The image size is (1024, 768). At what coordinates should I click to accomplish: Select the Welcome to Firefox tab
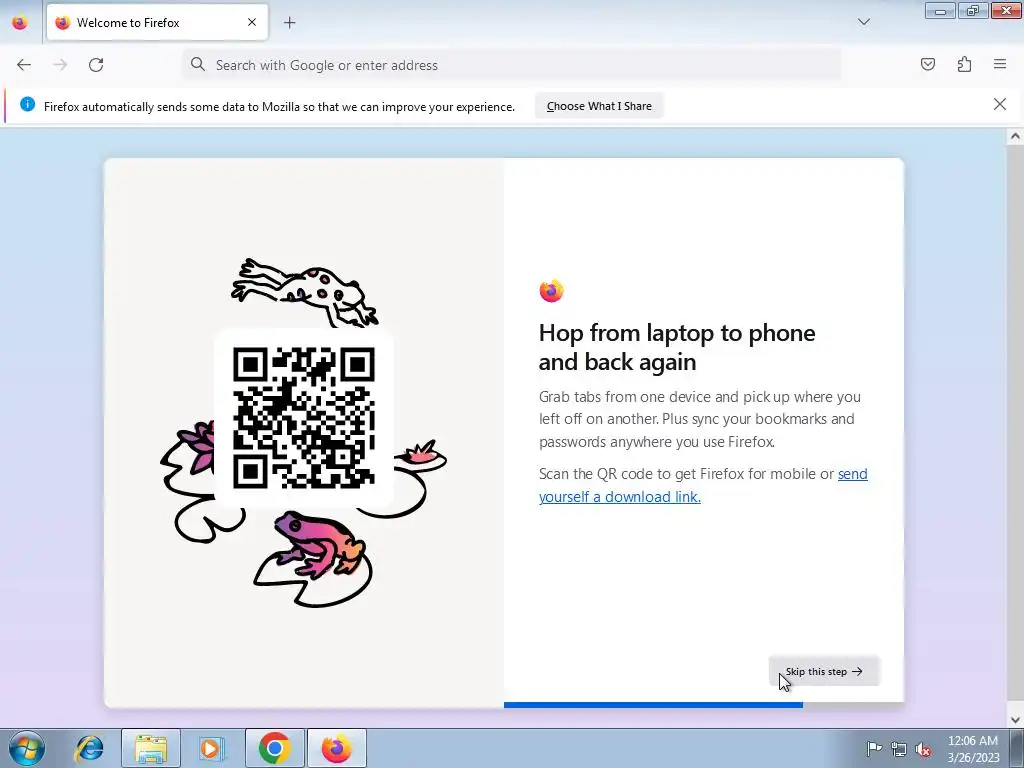157,22
